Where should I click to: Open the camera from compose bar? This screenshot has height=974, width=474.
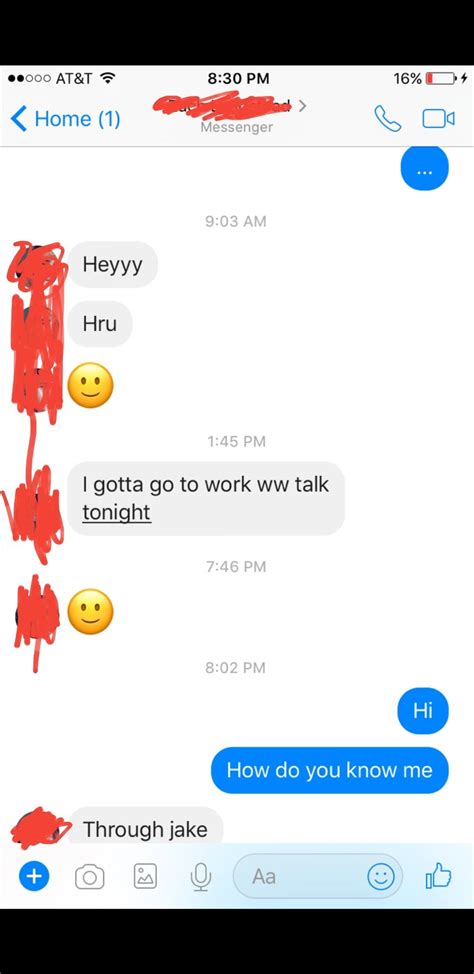coord(89,876)
